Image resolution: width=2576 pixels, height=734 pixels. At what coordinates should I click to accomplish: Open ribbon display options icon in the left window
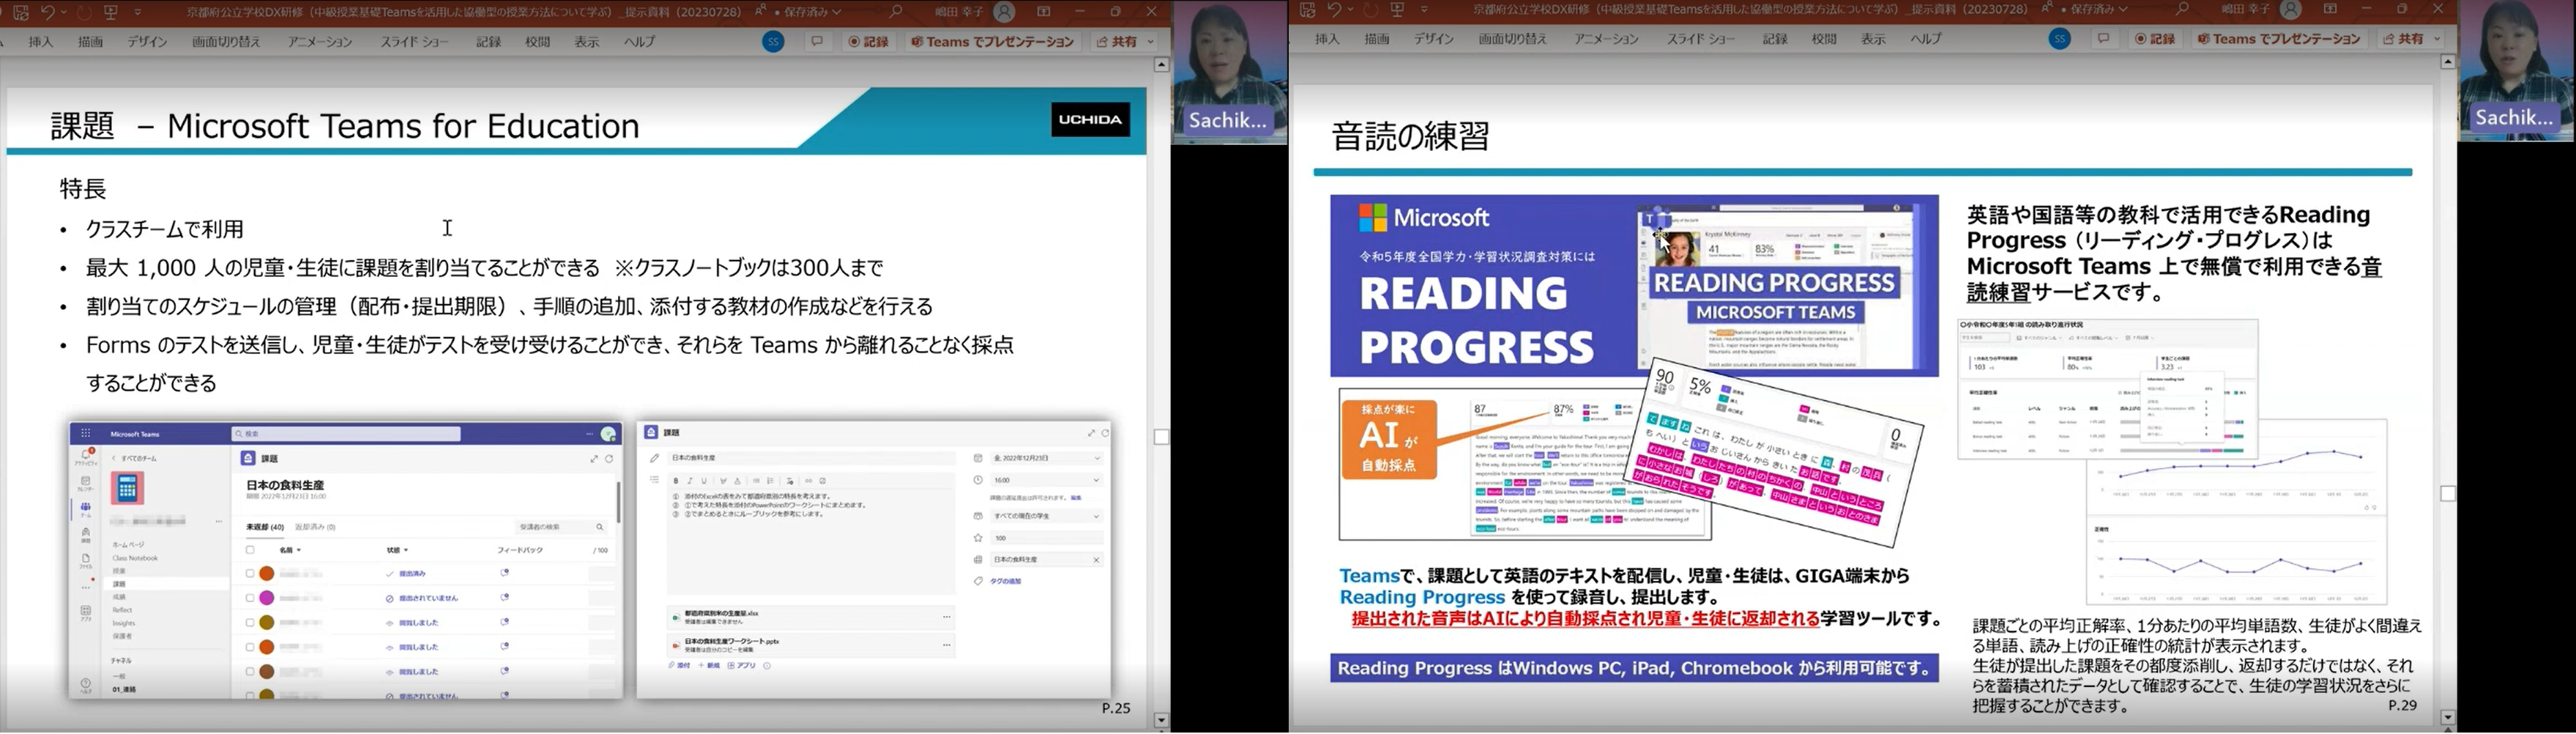[1044, 12]
